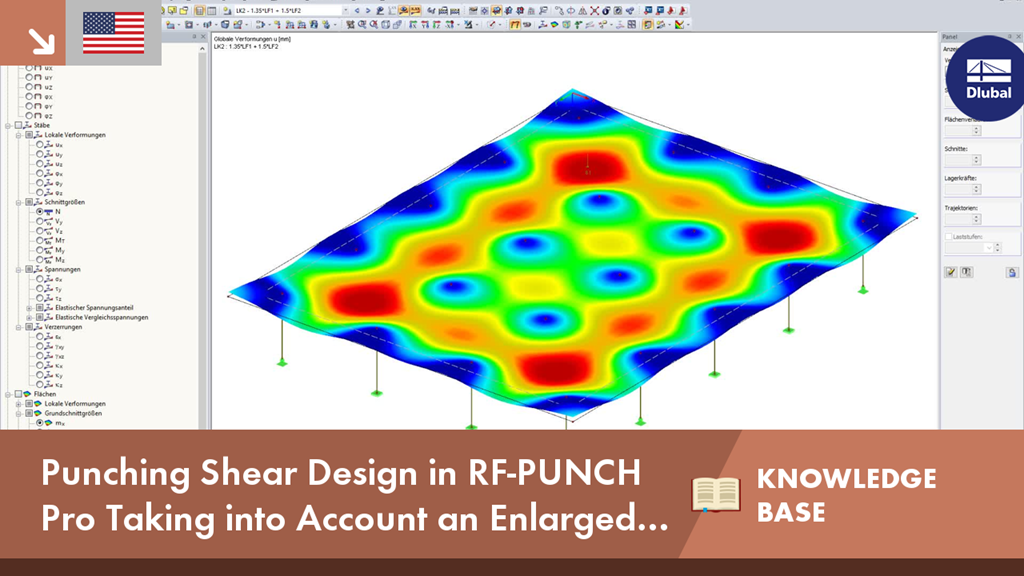Screen dimensions: 1024x576
Task: Click the highlighted show results icon
Action: (x=404, y=10)
